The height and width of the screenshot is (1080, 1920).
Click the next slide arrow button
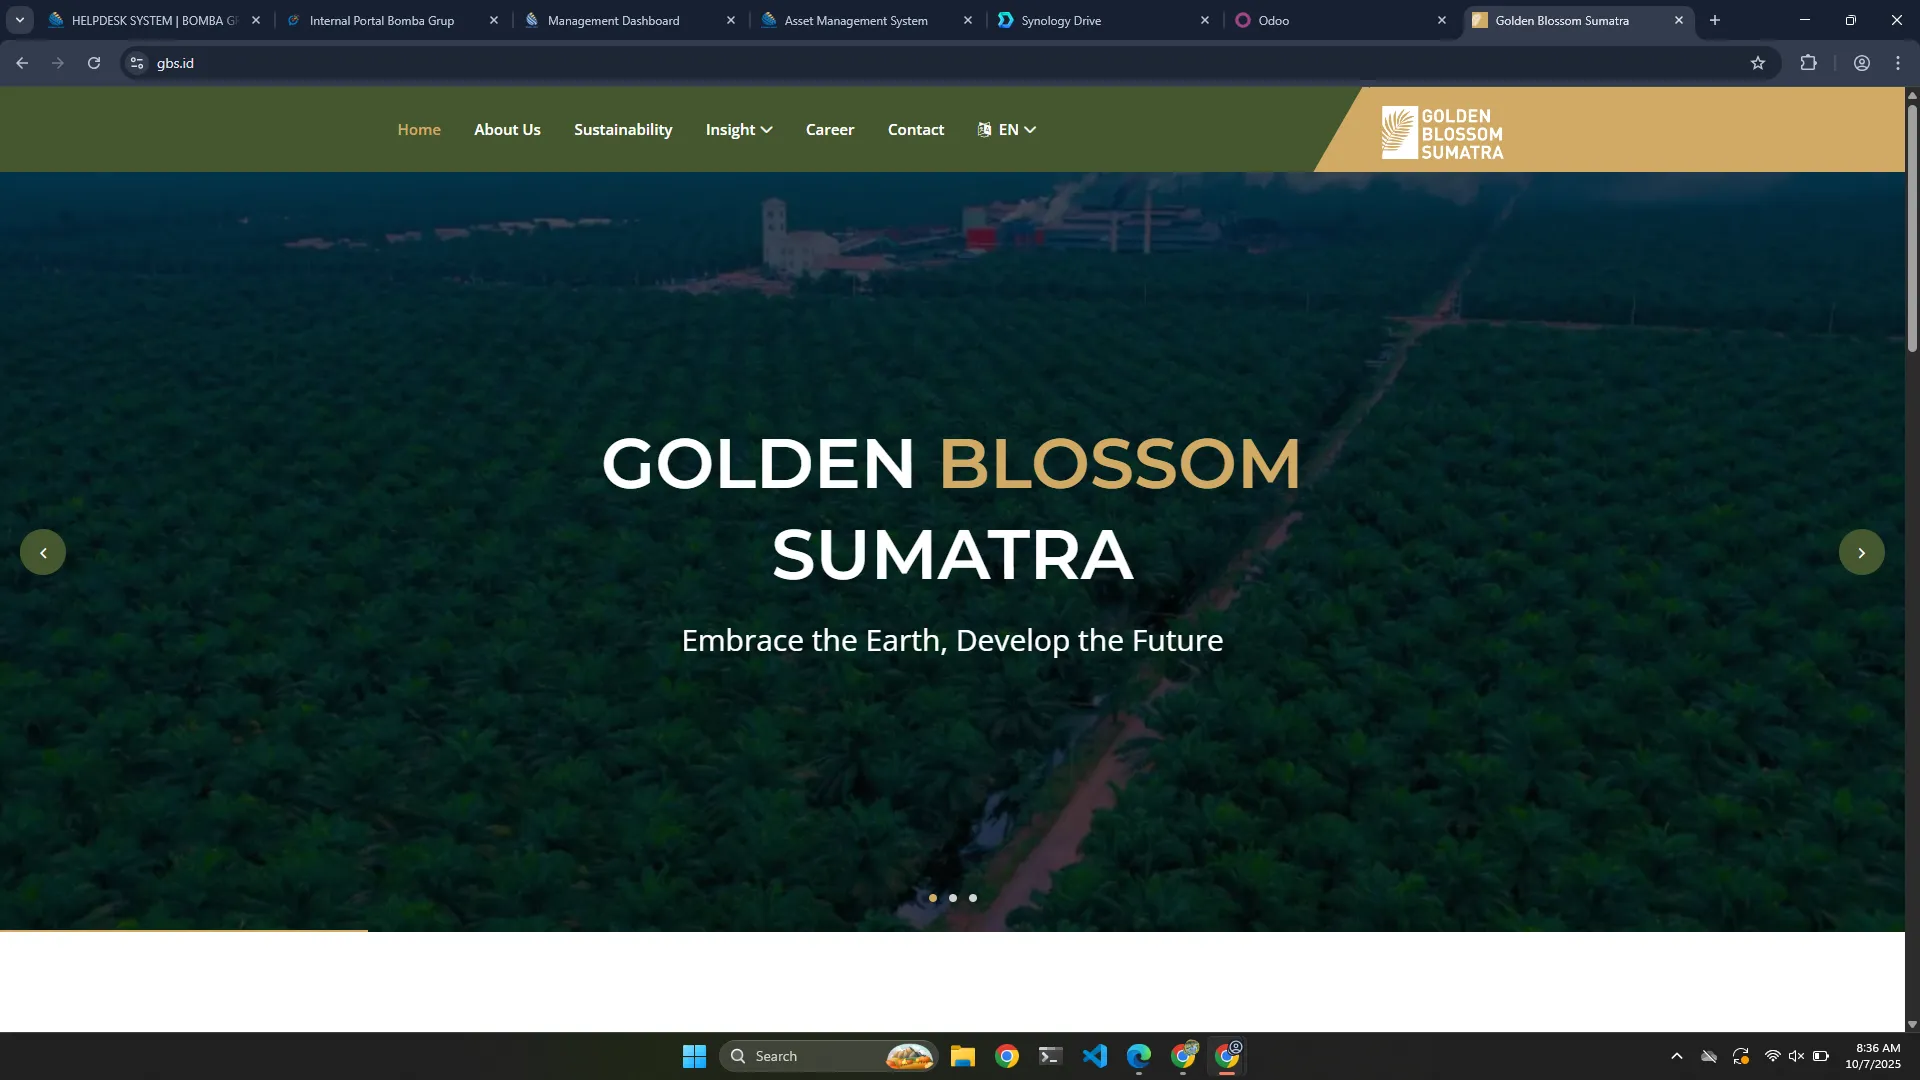(1861, 552)
